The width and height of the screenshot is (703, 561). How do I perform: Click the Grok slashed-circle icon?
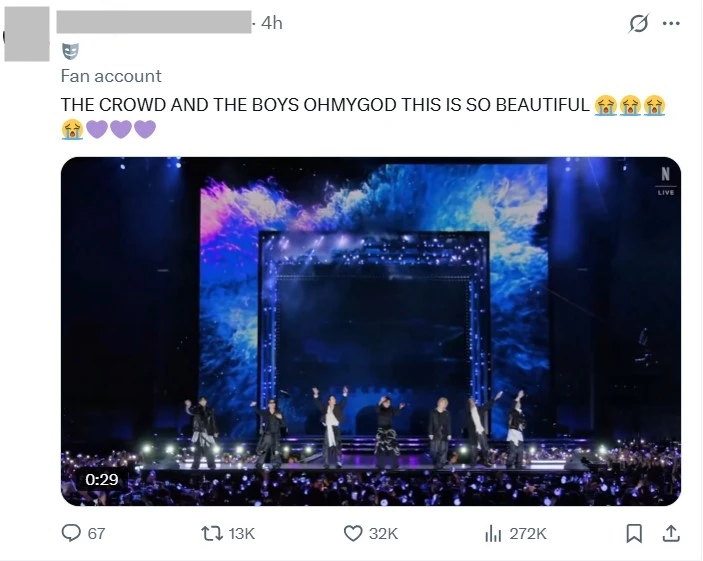(x=638, y=24)
